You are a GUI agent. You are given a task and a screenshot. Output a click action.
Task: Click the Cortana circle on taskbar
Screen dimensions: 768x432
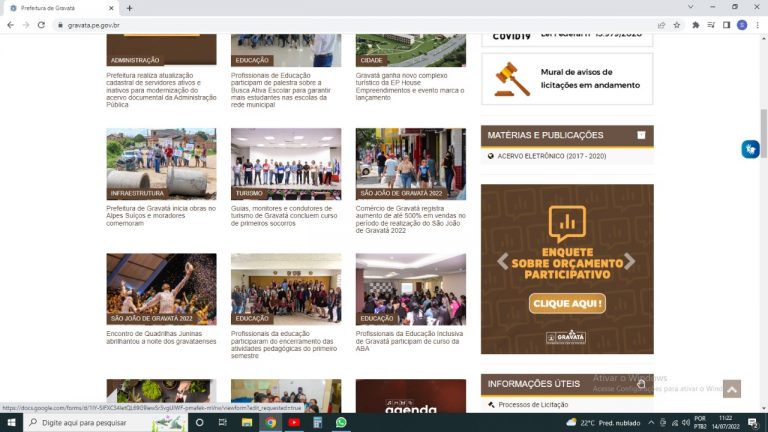(x=199, y=422)
